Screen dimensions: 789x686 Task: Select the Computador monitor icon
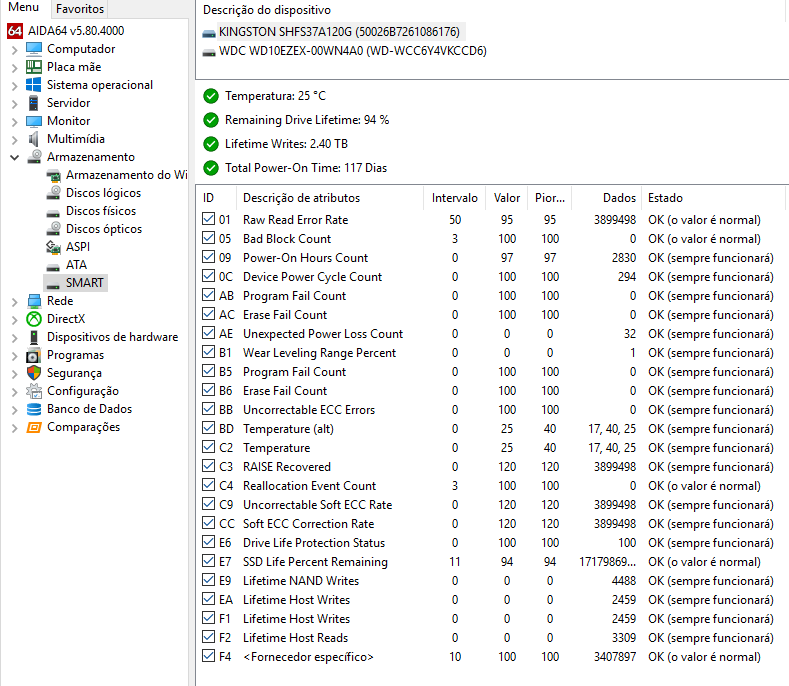tap(34, 49)
